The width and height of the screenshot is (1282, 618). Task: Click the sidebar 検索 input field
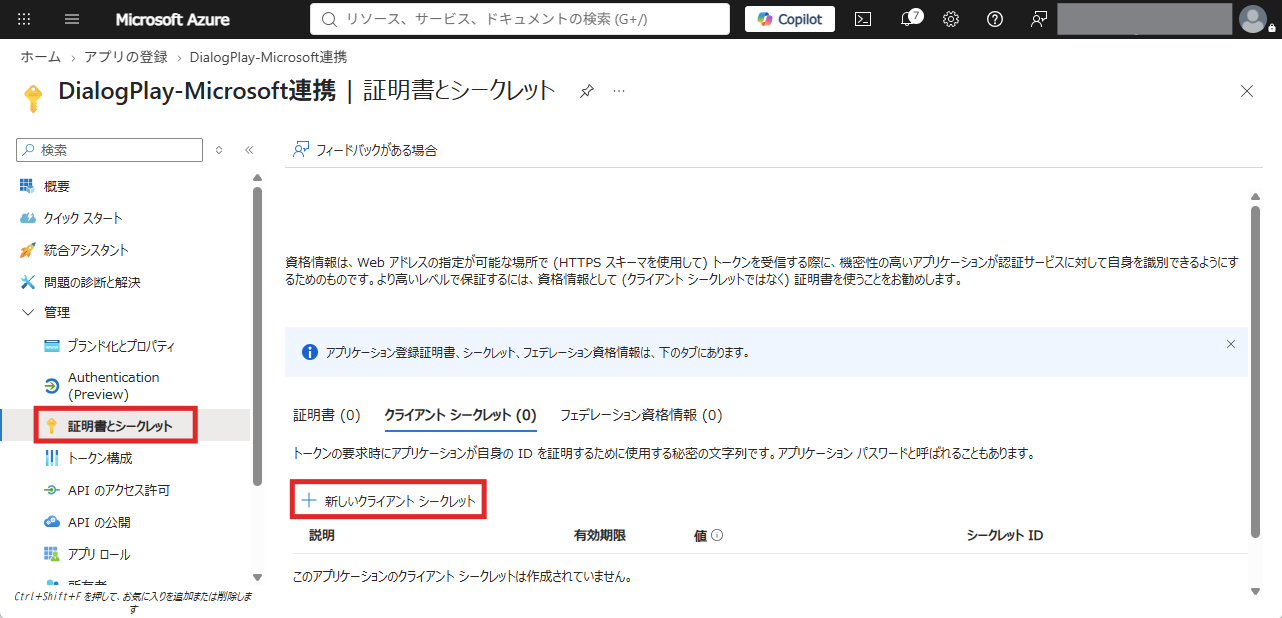coord(110,150)
